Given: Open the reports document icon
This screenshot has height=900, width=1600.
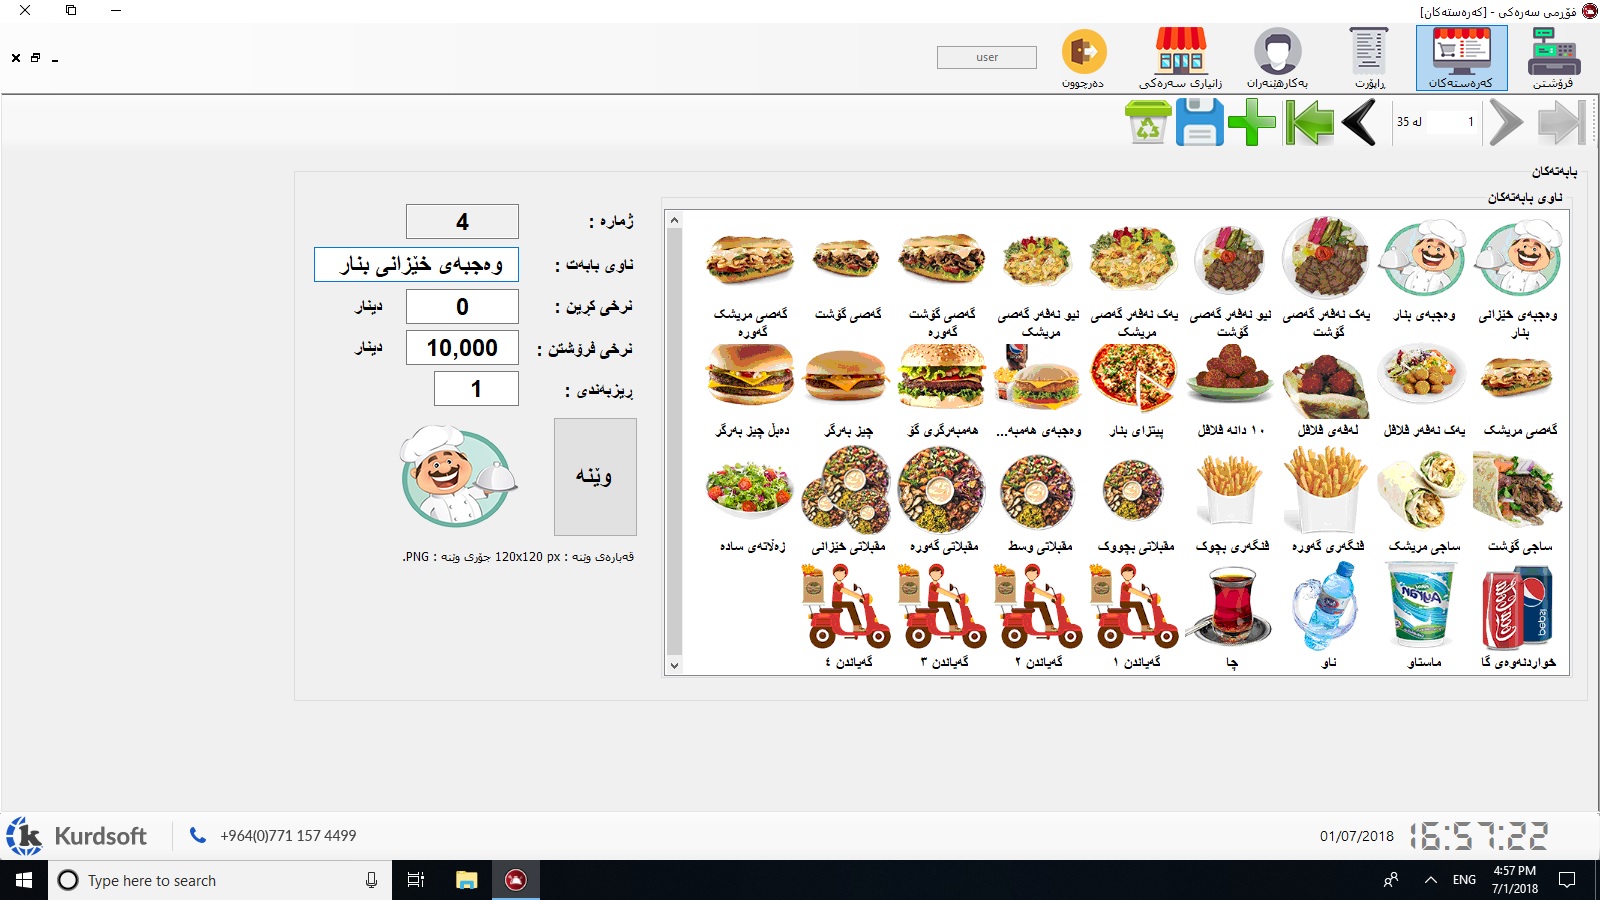Looking at the screenshot, I should click(1369, 58).
